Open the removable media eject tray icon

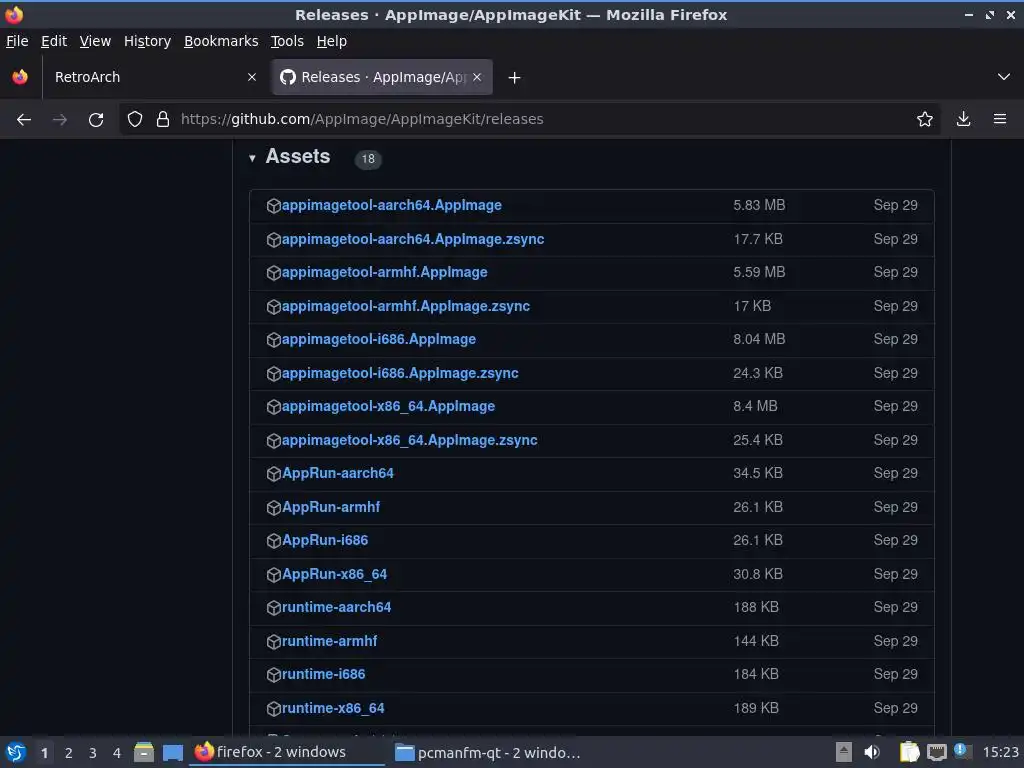[844, 752]
